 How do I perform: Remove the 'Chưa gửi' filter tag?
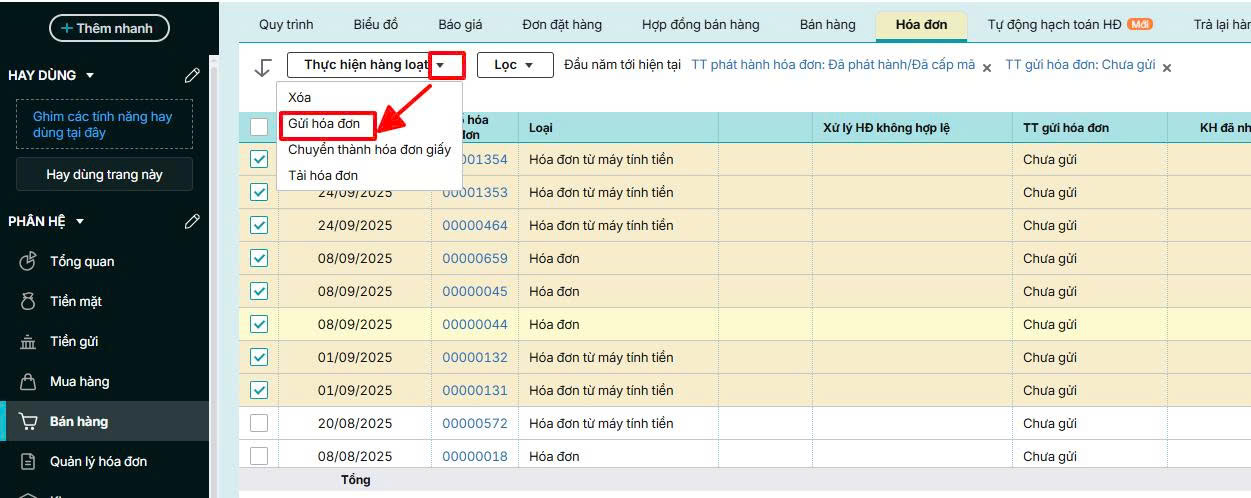click(x=1166, y=67)
